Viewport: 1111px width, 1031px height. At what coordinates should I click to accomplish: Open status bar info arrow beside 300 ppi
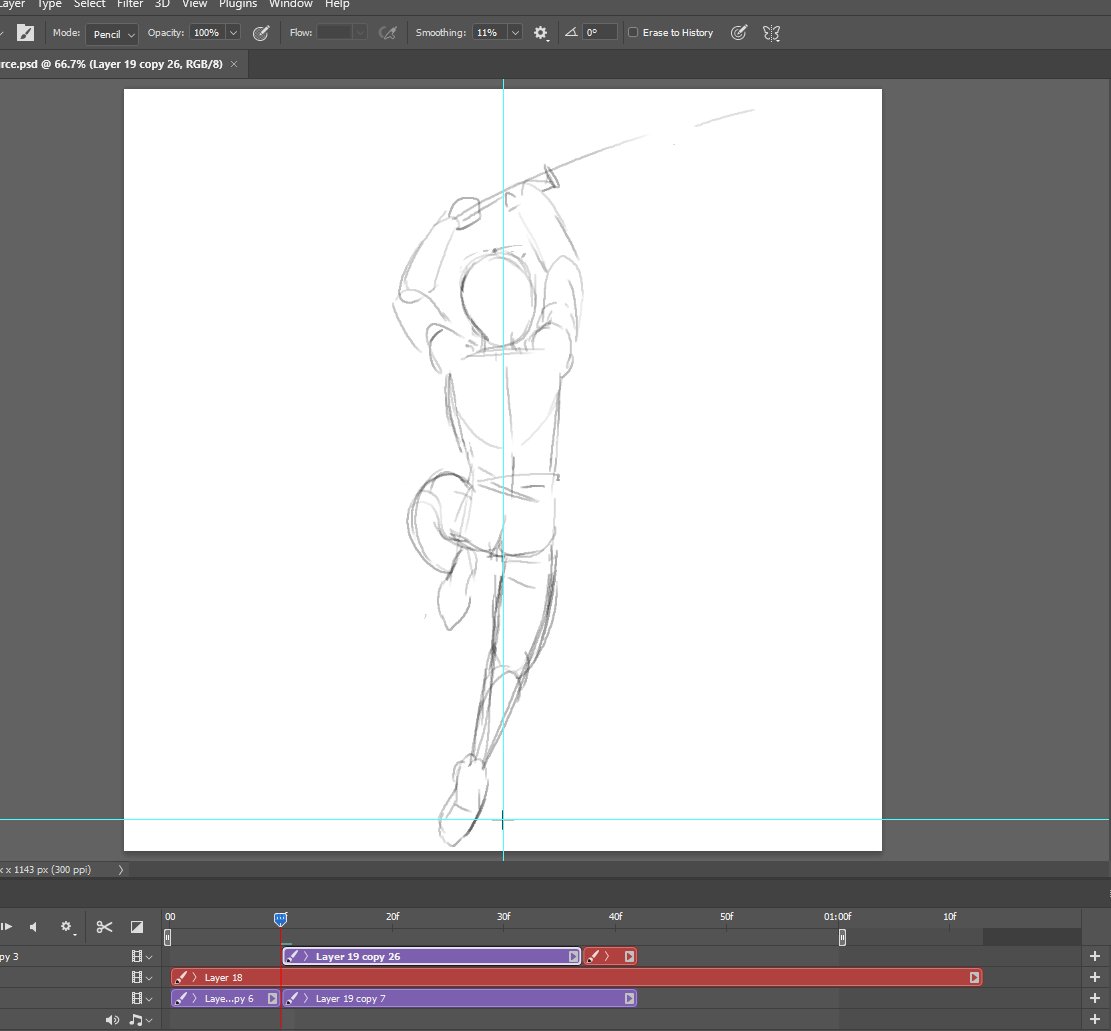click(120, 869)
